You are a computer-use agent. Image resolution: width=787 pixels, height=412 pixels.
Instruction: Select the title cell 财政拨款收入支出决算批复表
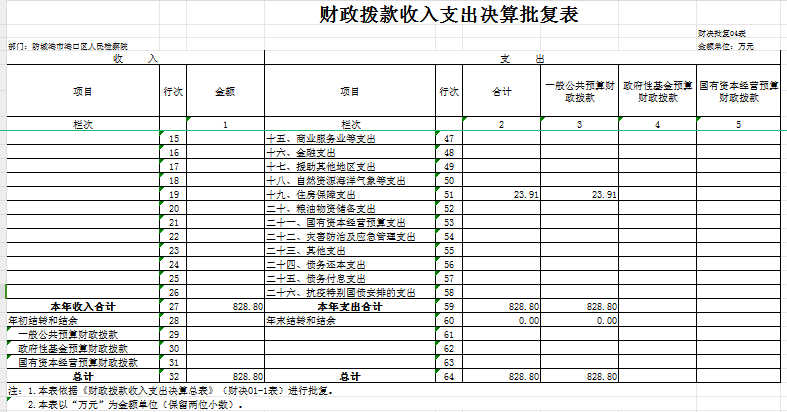(449, 14)
